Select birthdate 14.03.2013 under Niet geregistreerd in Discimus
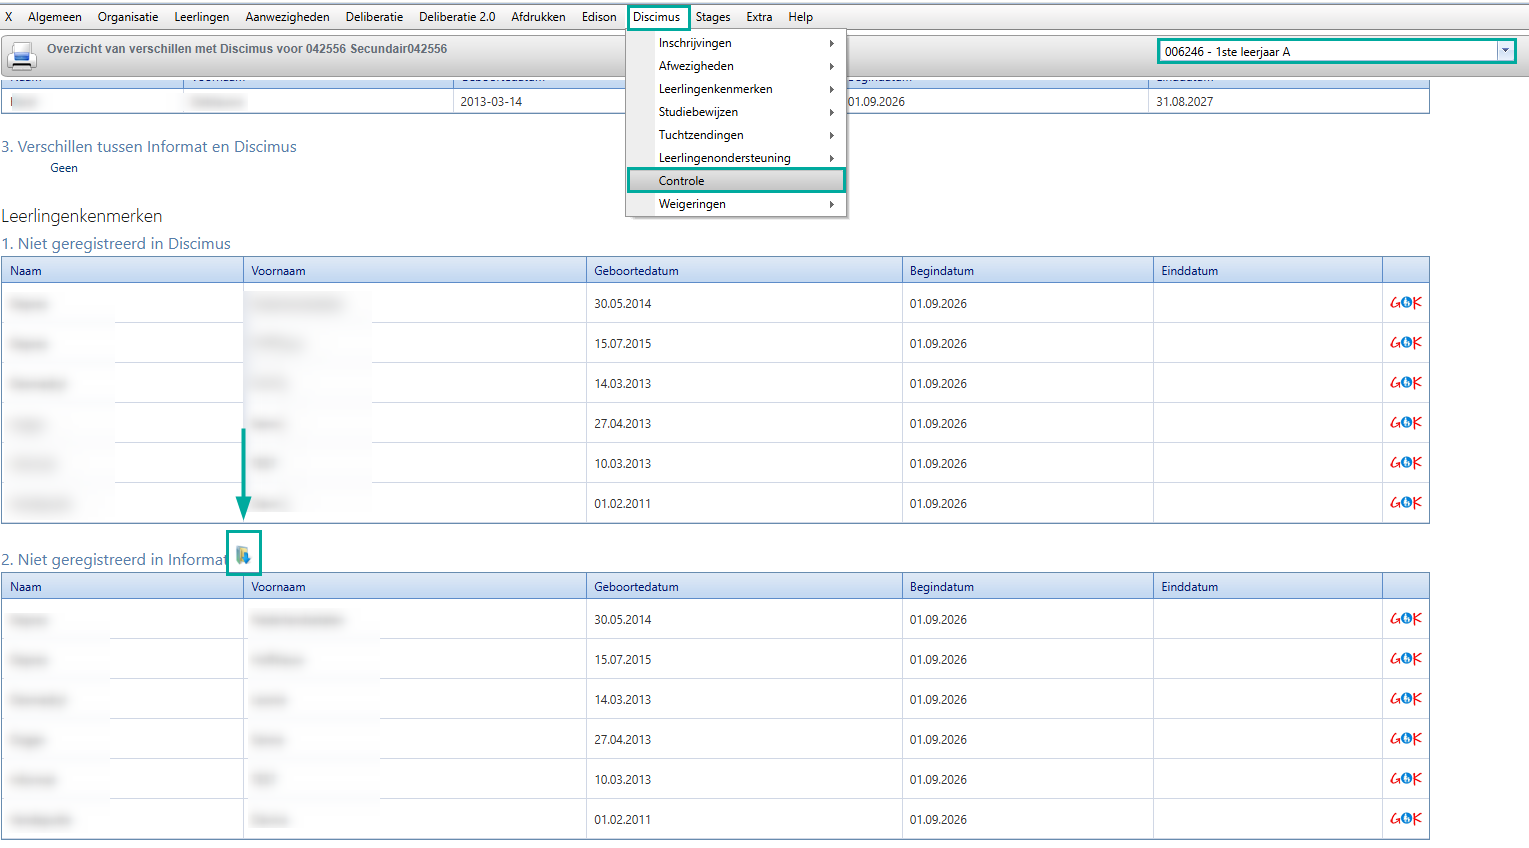Image resolution: width=1529 pixels, height=848 pixels. 623,384
